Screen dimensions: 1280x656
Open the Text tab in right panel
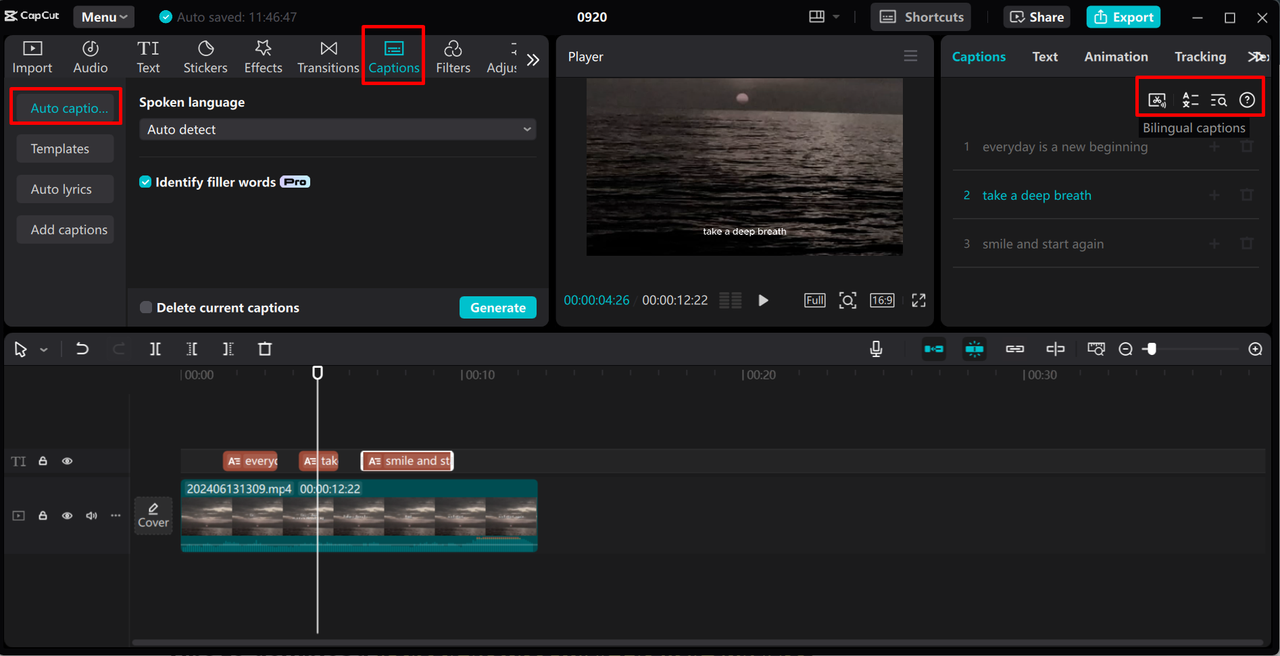coord(1045,57)
